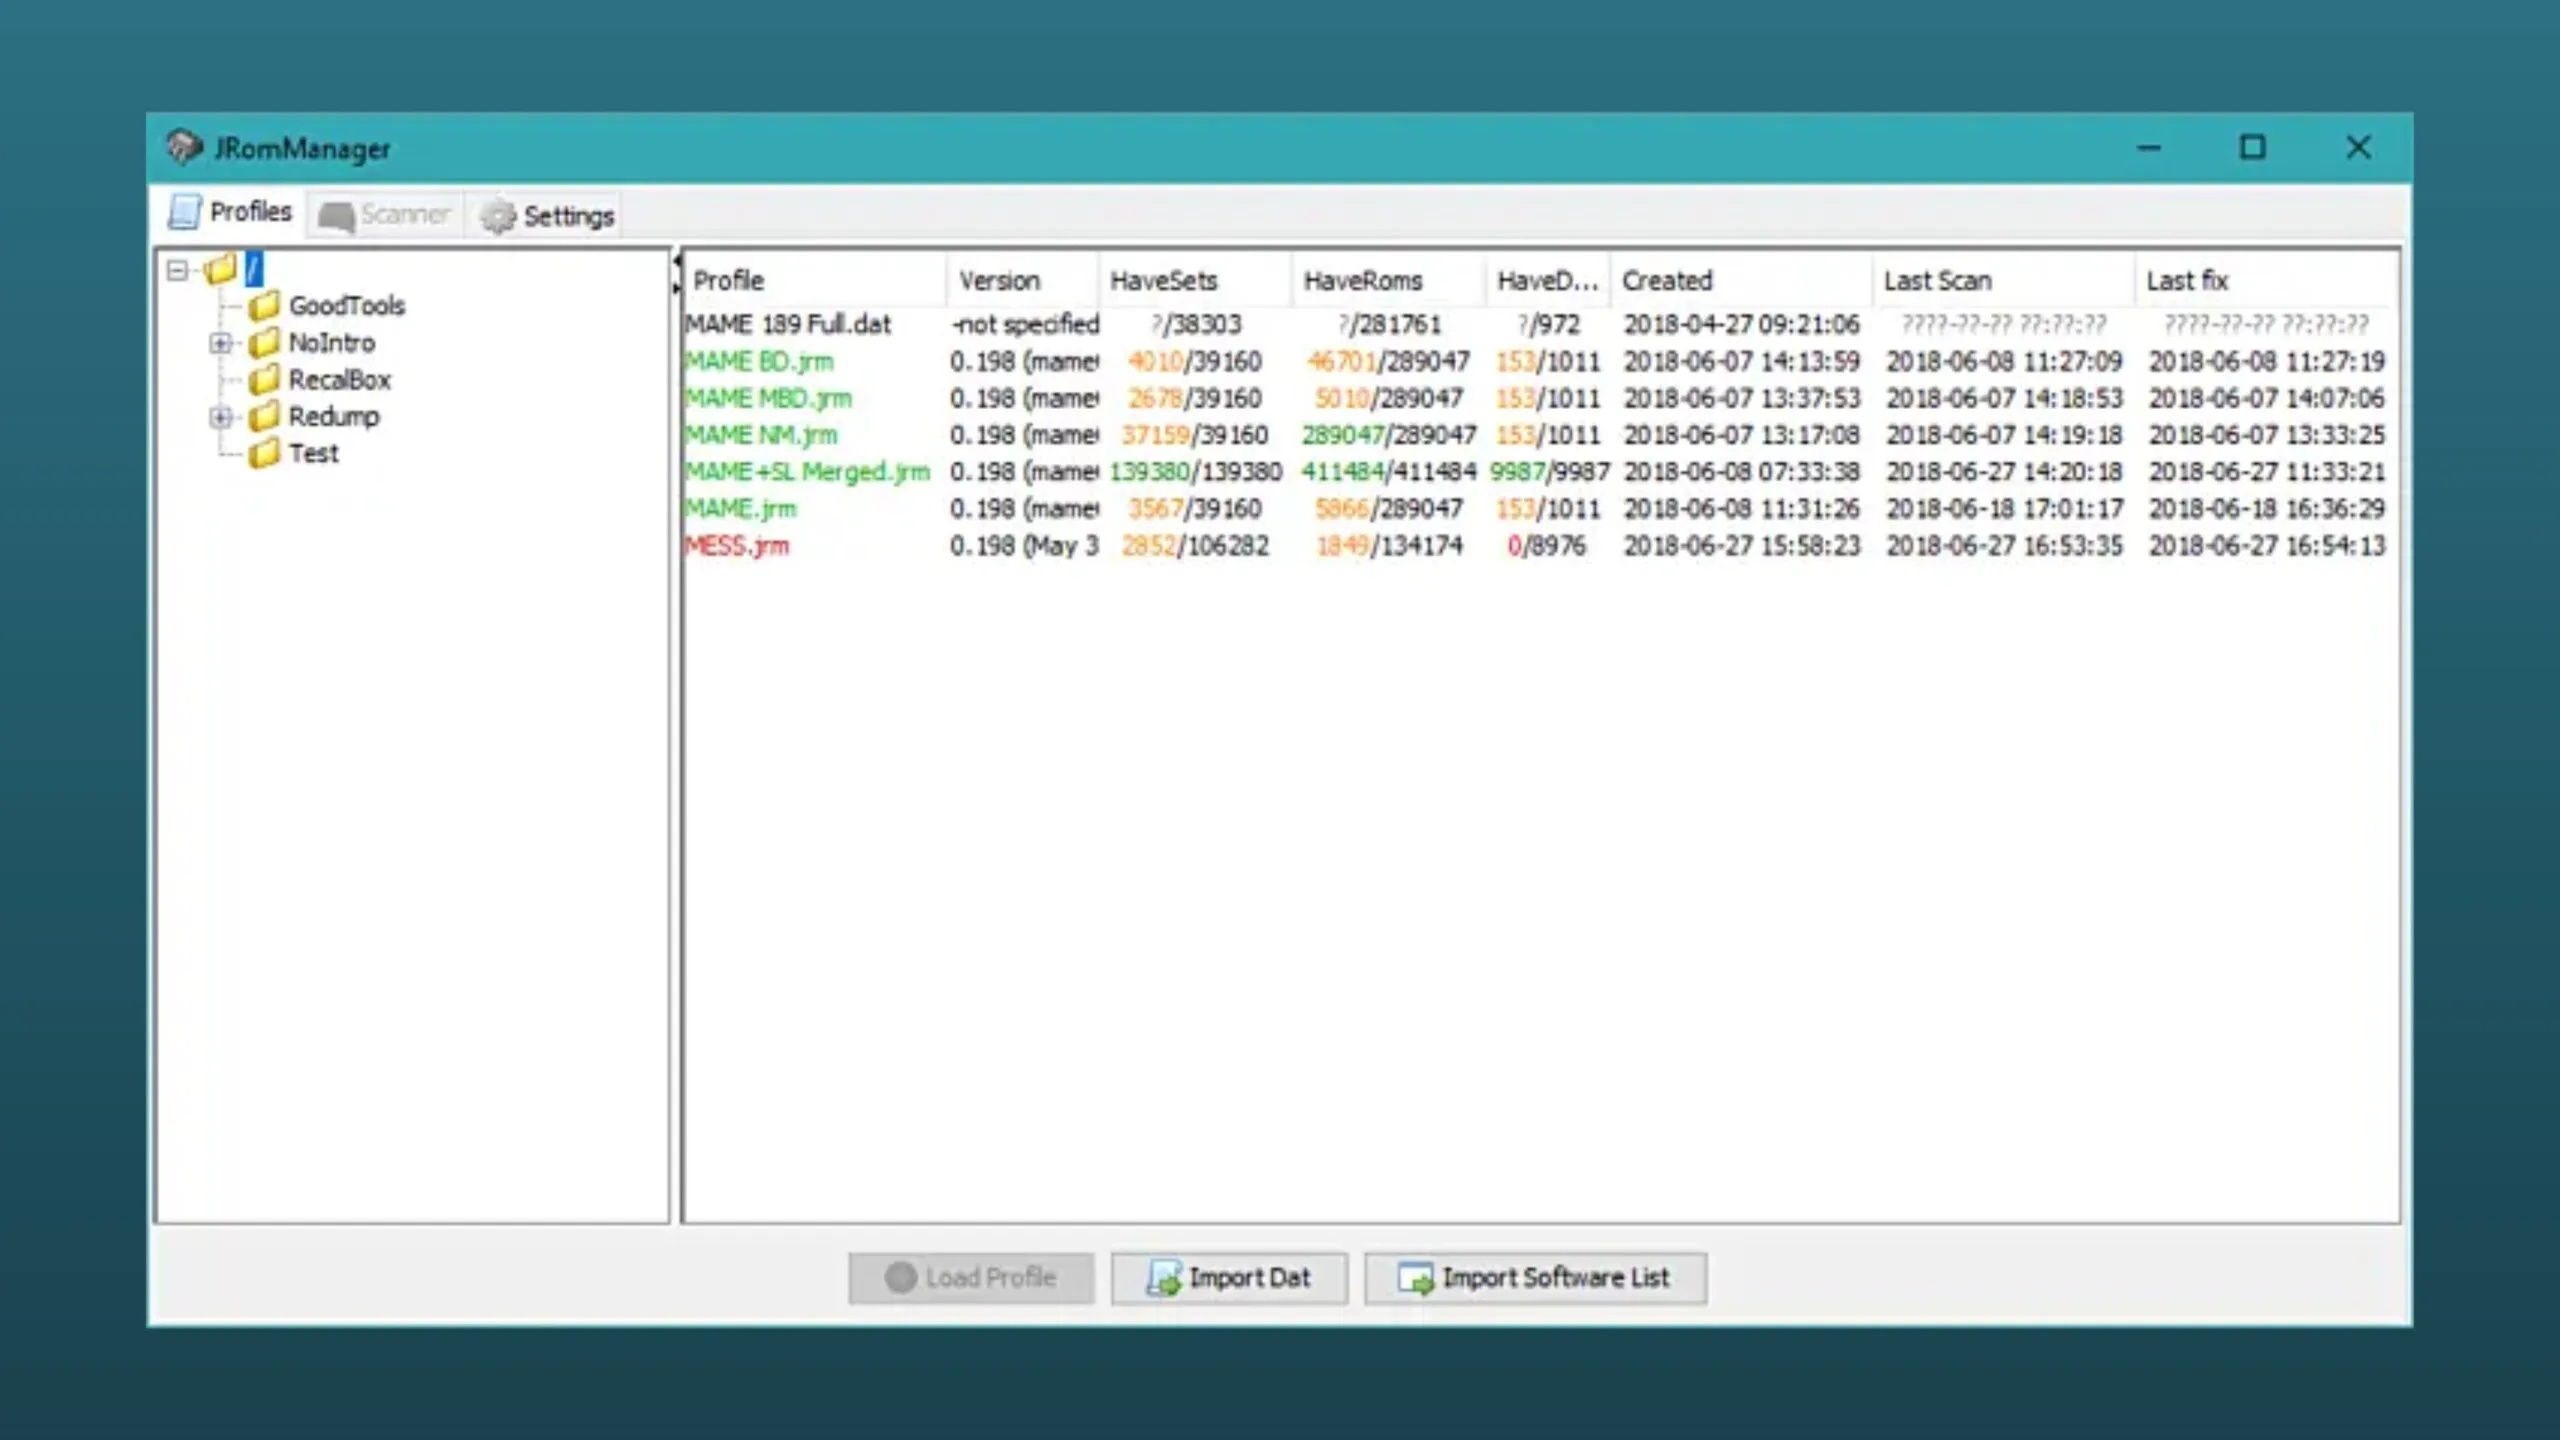This screenshot has height=1440, width=2560.
Task: Sort by the Version column header
Action: [x=1022, y=280]
